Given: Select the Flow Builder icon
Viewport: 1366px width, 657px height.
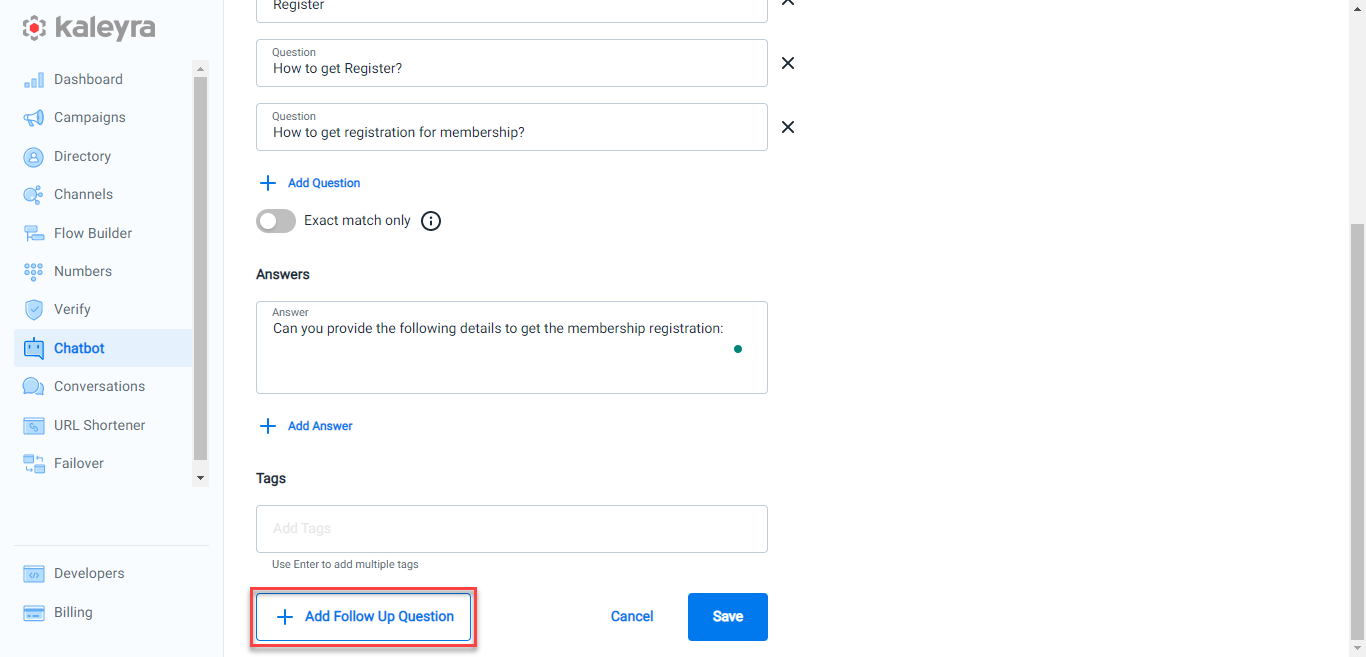Looking at the screenshot, I should pos(33,233).
